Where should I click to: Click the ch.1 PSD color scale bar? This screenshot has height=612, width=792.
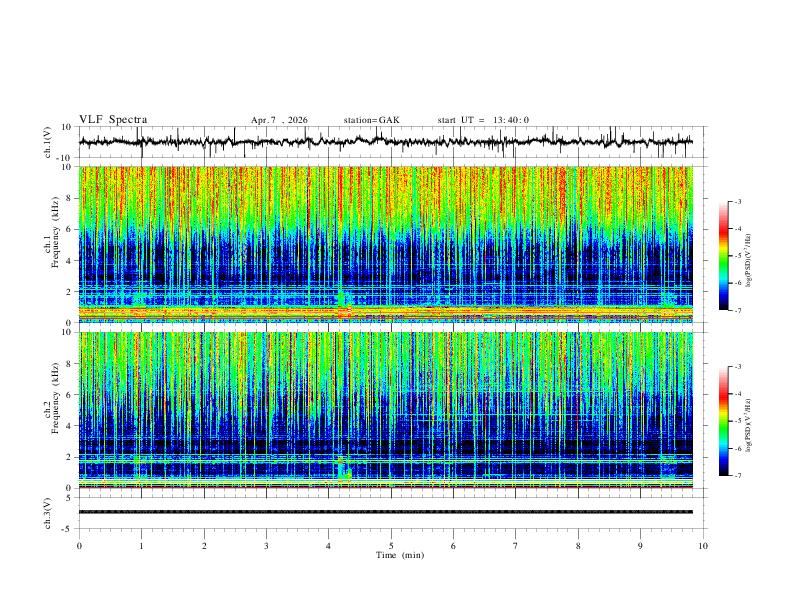[x=723, y=256]
